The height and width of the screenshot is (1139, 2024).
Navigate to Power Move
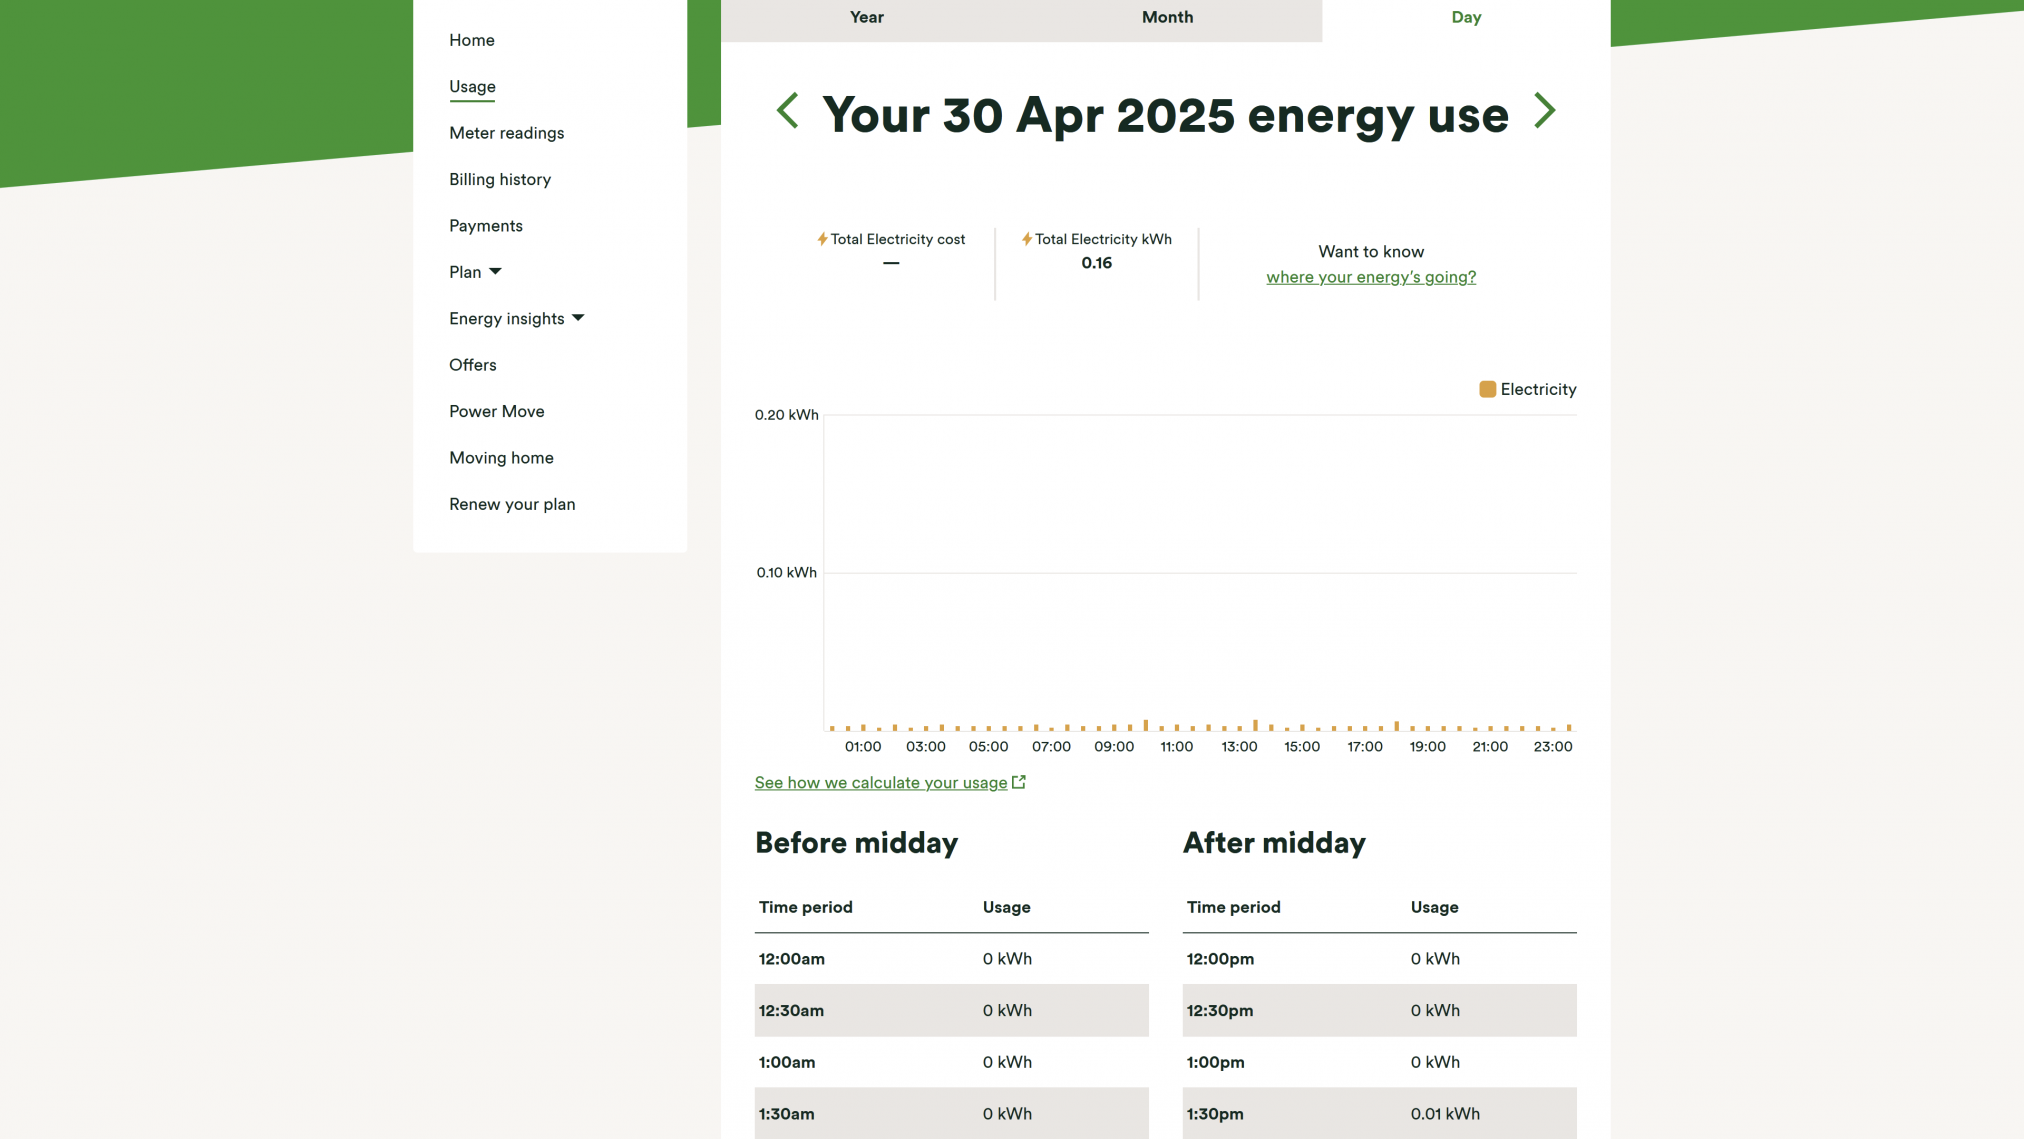click(x=496, y=411)
